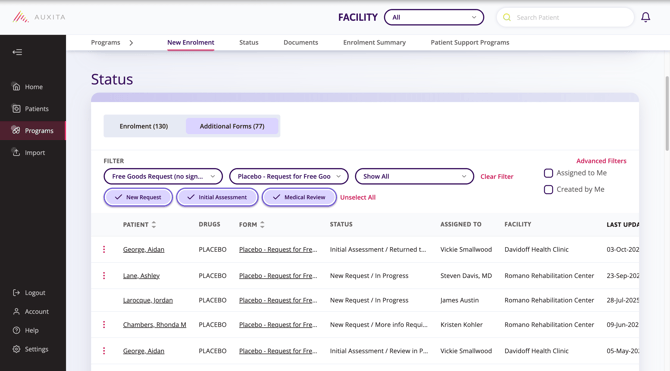The image size is (670, 371).
Task: Open Enrolment Summary tab
Action: pyautogui.click(x=374, y=42)
